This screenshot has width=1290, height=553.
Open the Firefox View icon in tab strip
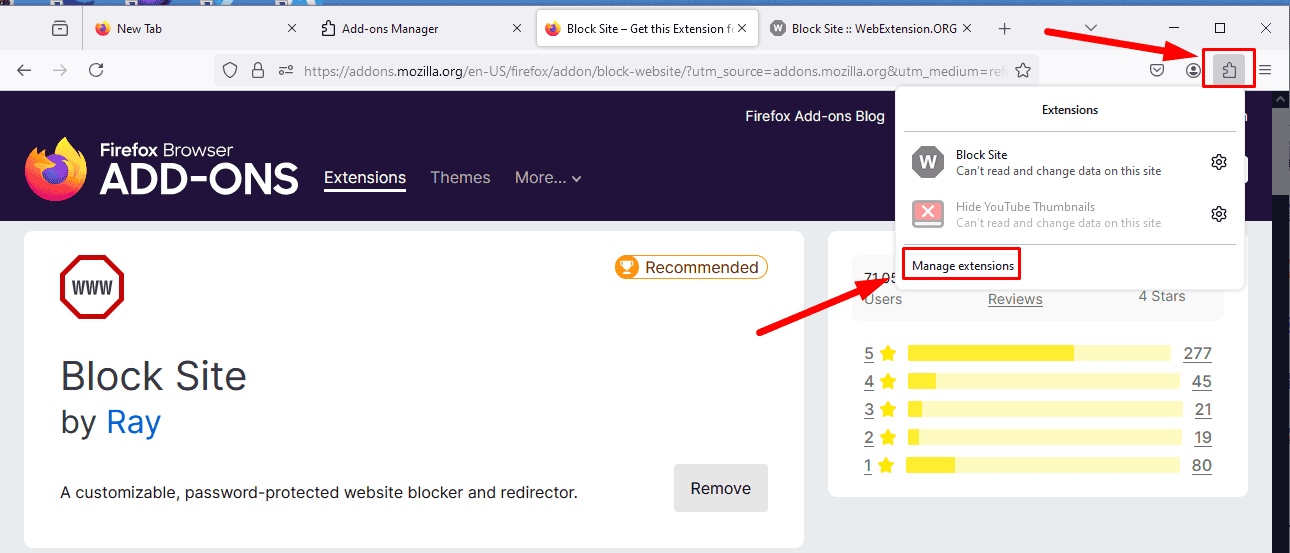pos(60,29)
